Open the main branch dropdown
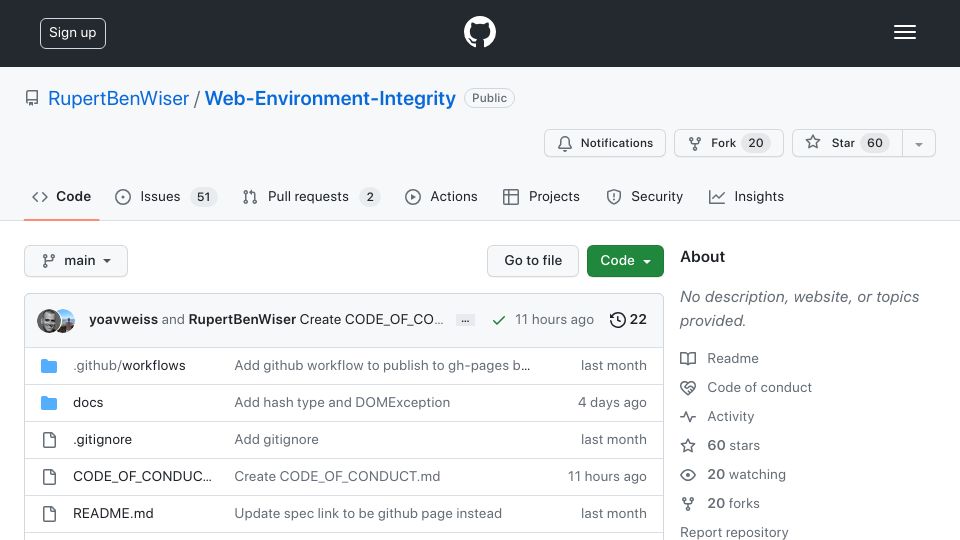960x540 pixels. [x=76, y=261]
